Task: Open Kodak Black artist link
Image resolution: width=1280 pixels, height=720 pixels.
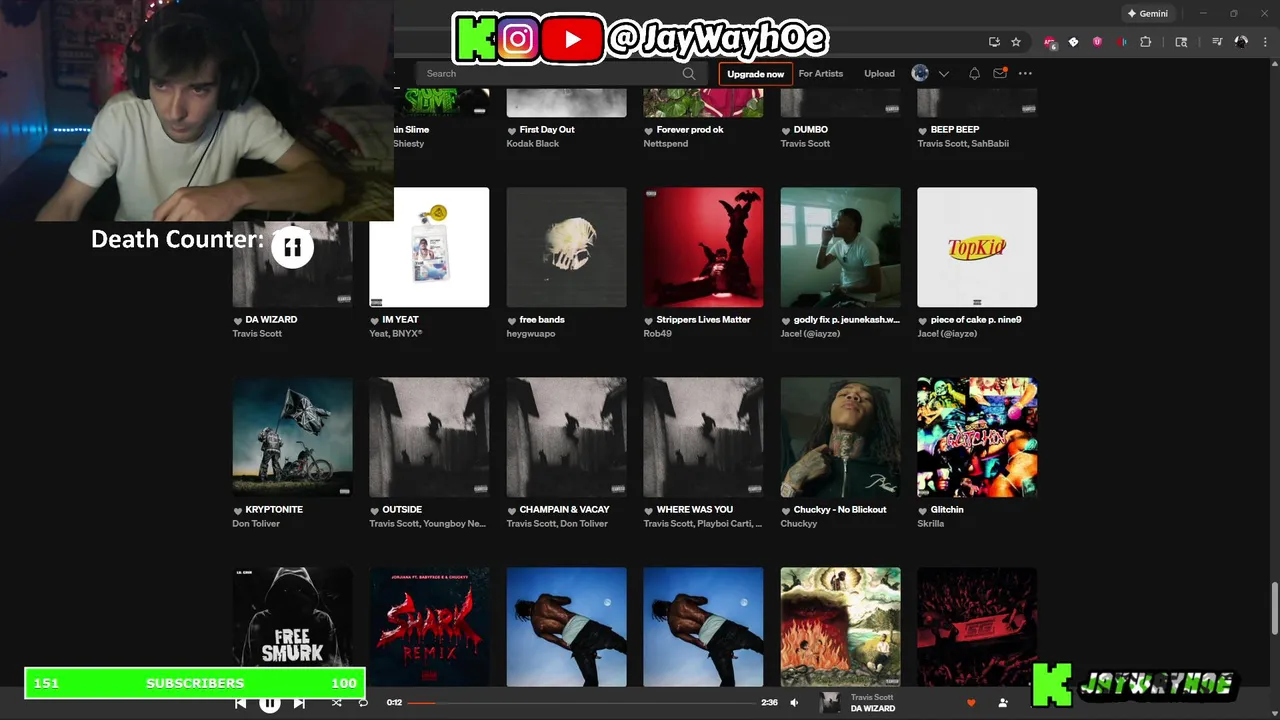Action: click(532, 143)
